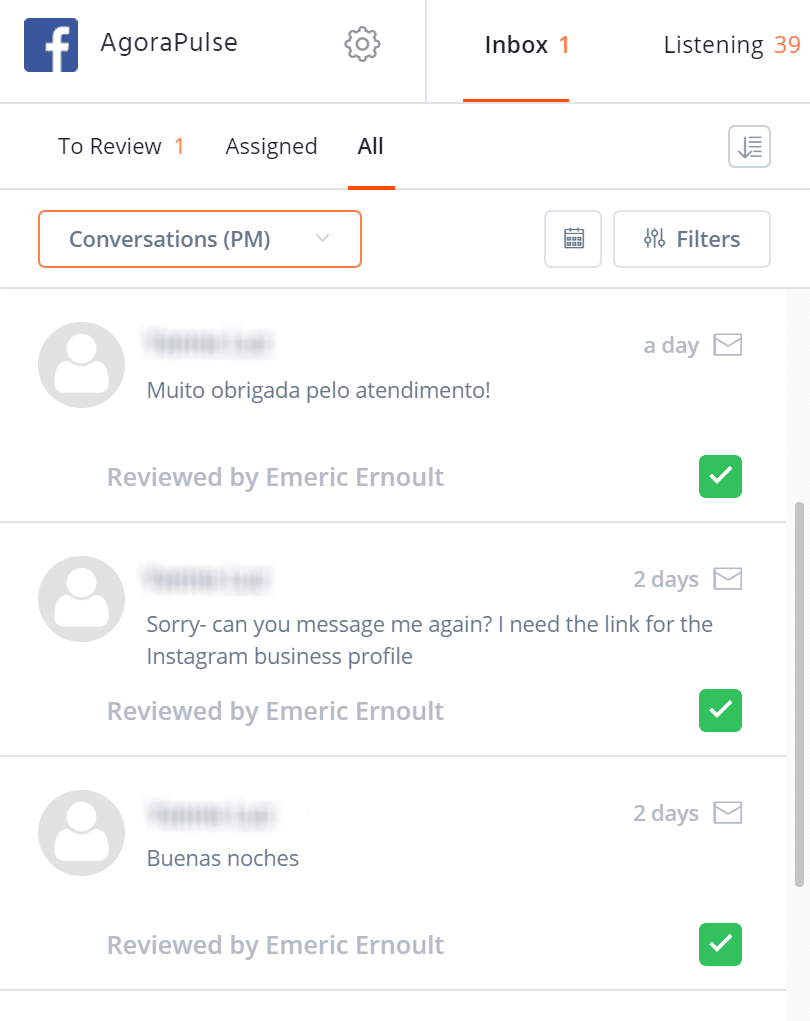Click the Facebook page logo icon
Screen dimensions: 810x1021
51,45
